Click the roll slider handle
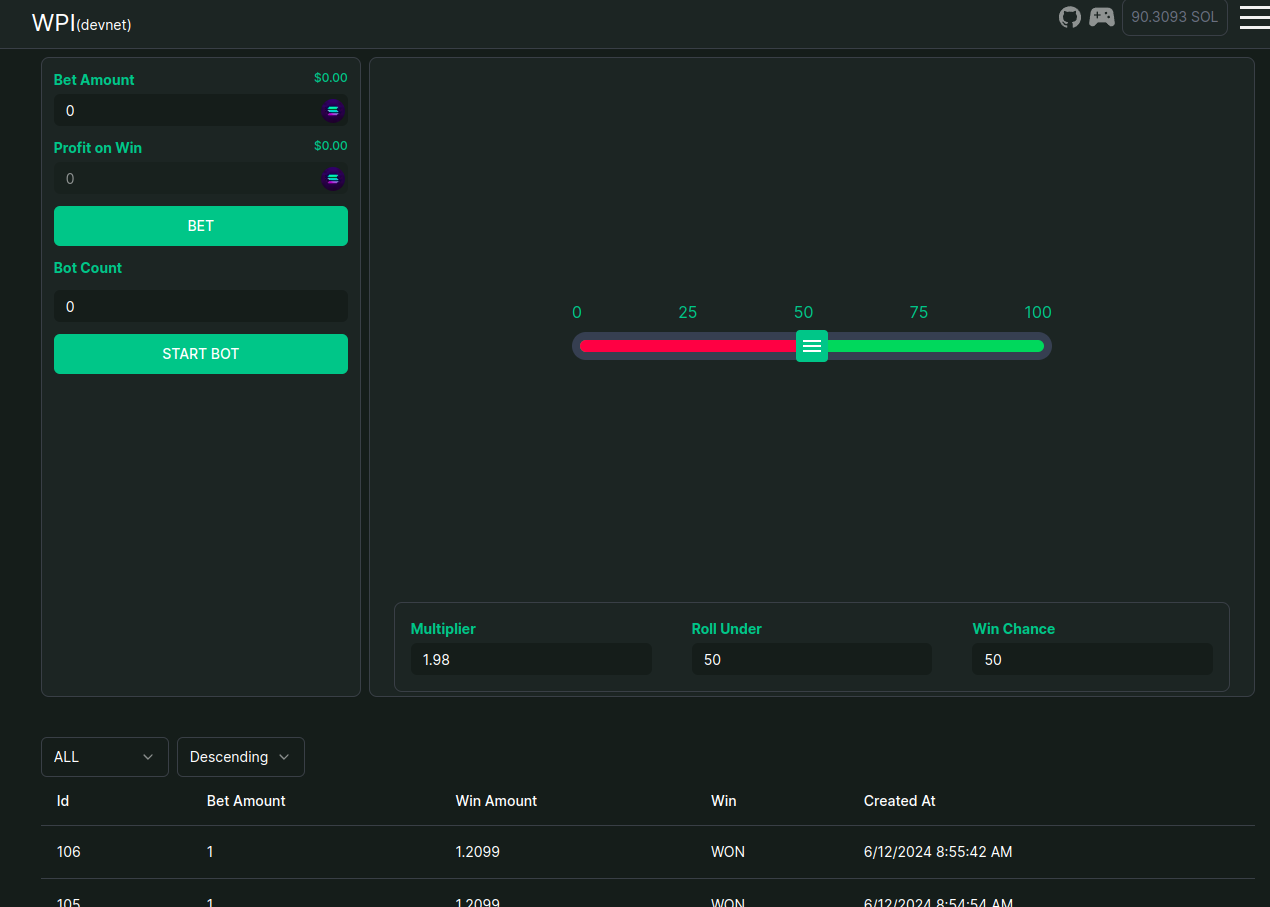The image size is (1270, 907). (x=812, y=346)
